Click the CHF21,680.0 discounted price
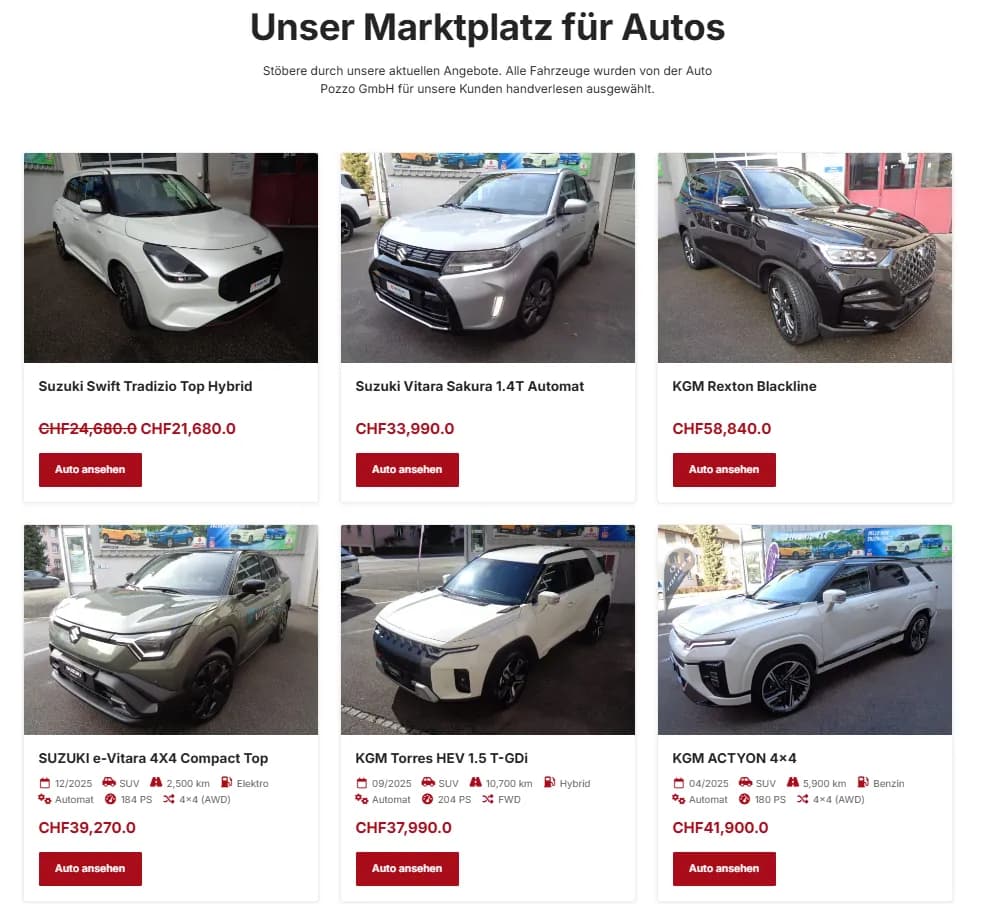This screenshot has height=904, width=982. point(188,429)
